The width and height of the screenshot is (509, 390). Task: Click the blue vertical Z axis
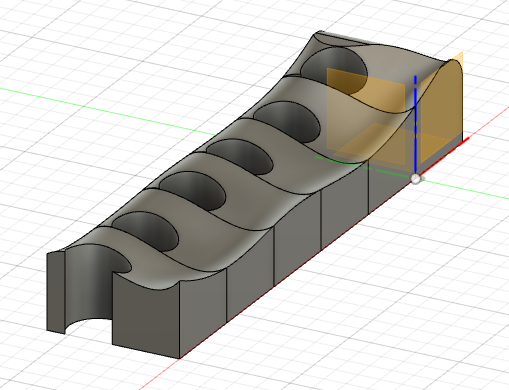click(415, 125)
